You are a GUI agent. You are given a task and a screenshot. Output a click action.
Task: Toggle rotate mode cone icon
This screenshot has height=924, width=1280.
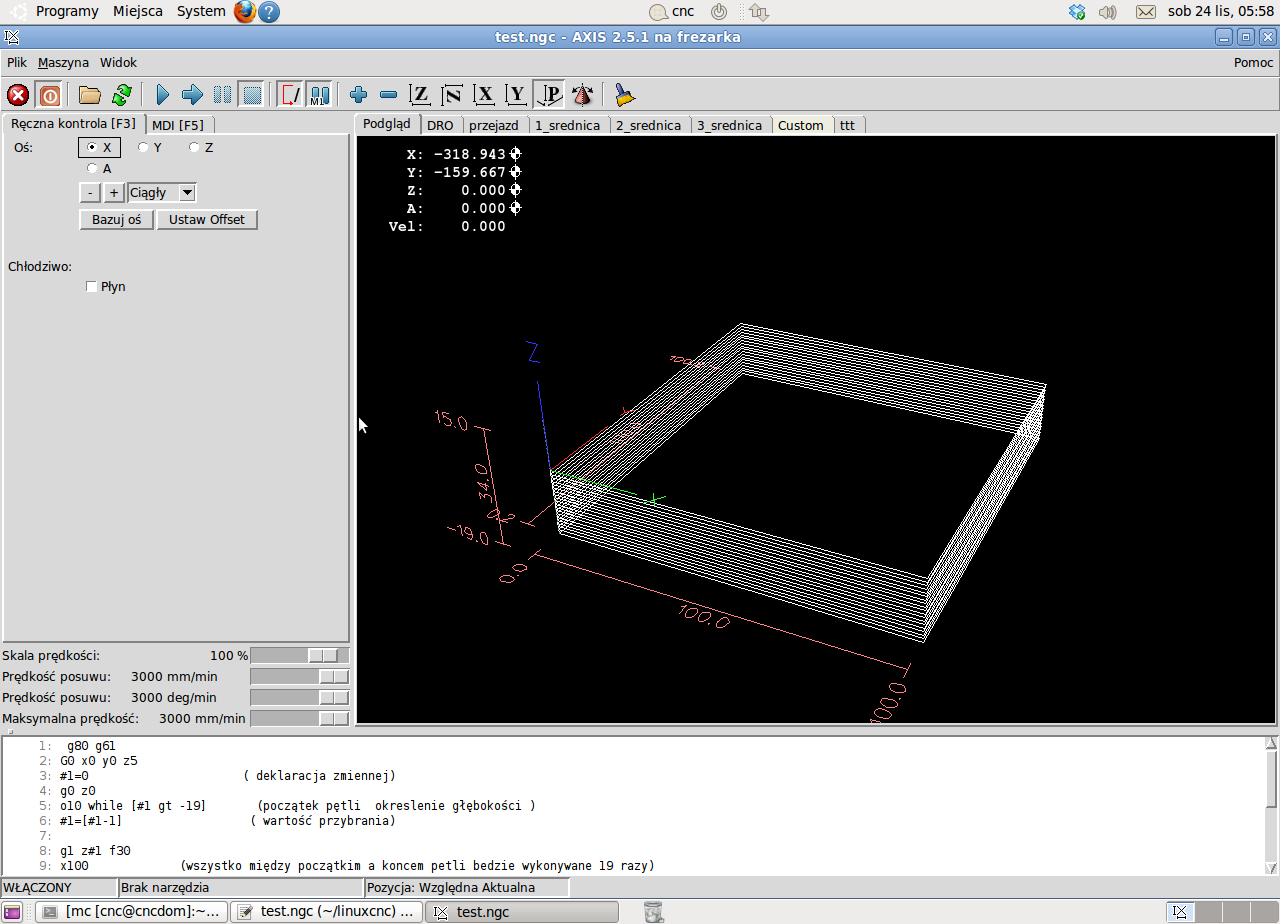coord(582,95)
